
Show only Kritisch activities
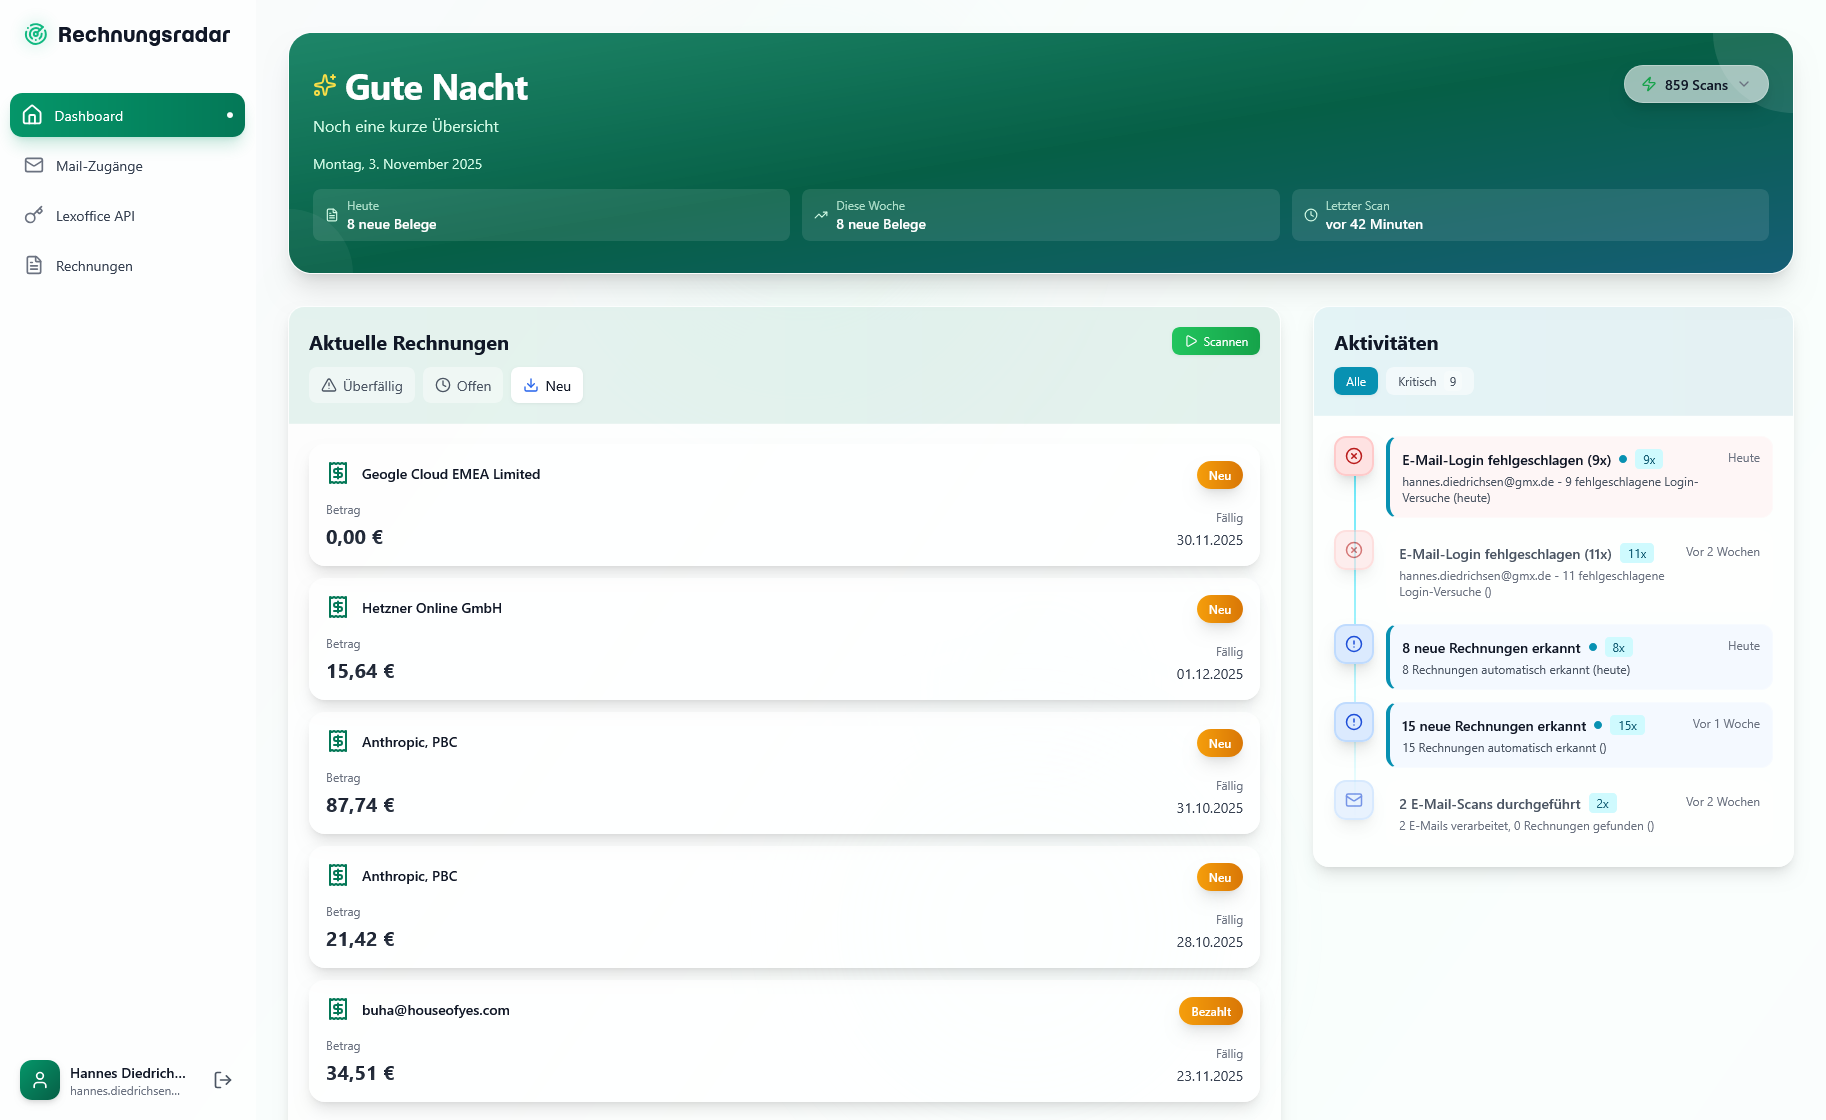(x=1428, y=382)
